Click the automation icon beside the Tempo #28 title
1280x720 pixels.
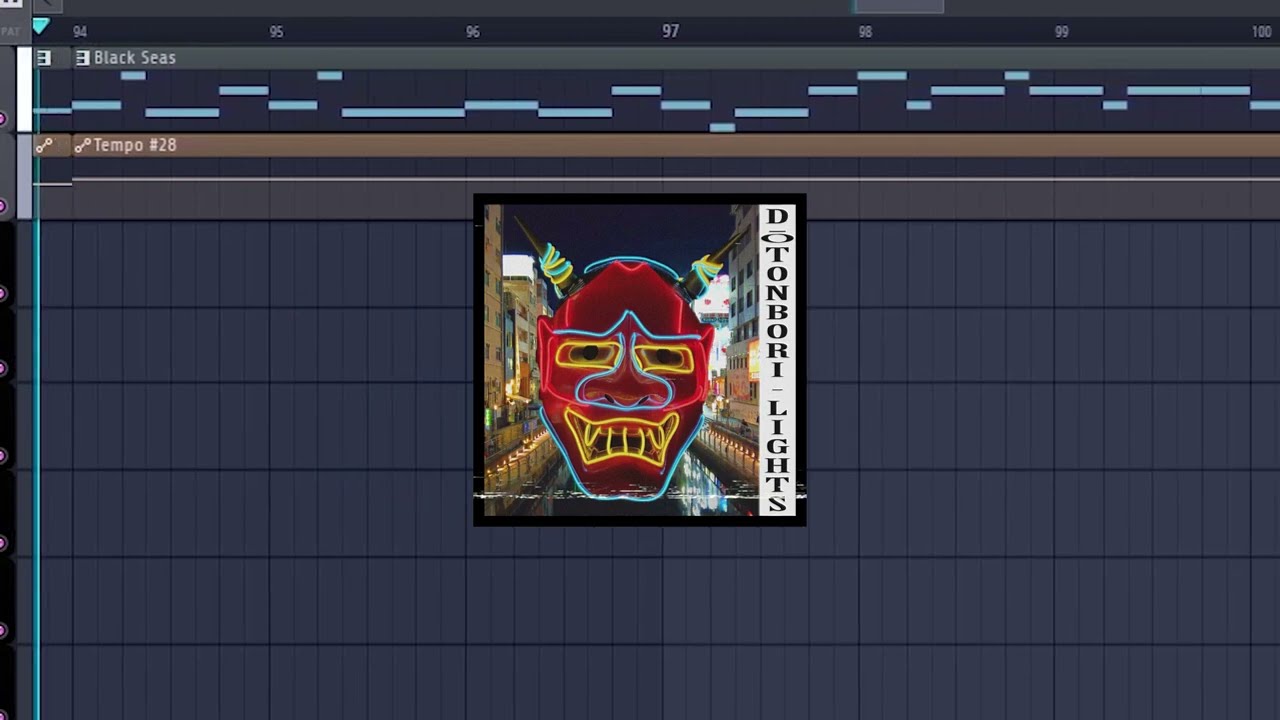pos(82,145)
